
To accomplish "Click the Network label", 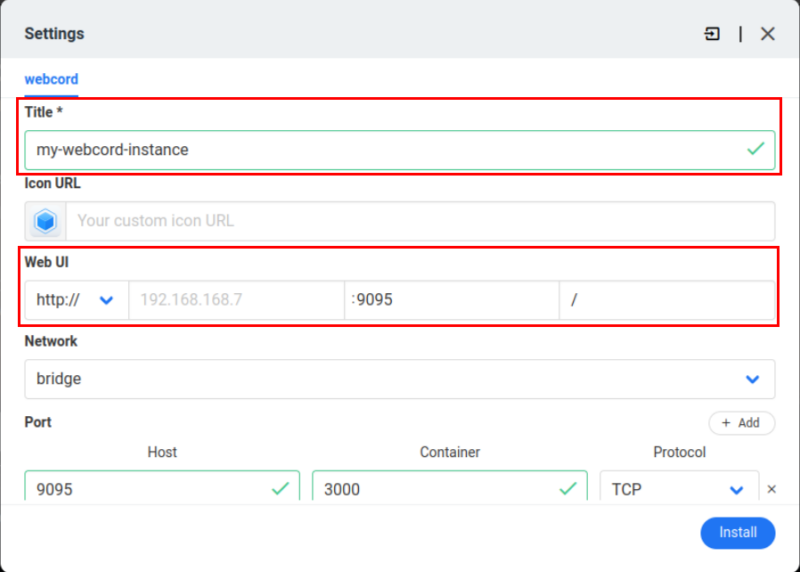I will (x=51, y=341).
